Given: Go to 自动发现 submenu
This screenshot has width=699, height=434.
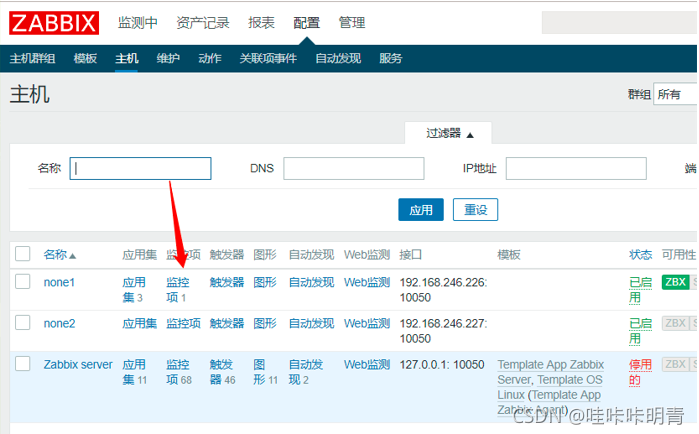Looking at the screenshot, I should pos(338,58).
